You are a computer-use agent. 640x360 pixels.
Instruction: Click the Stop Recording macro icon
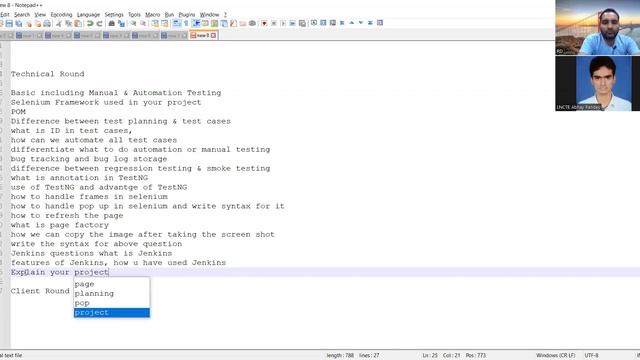pos(273,23)
